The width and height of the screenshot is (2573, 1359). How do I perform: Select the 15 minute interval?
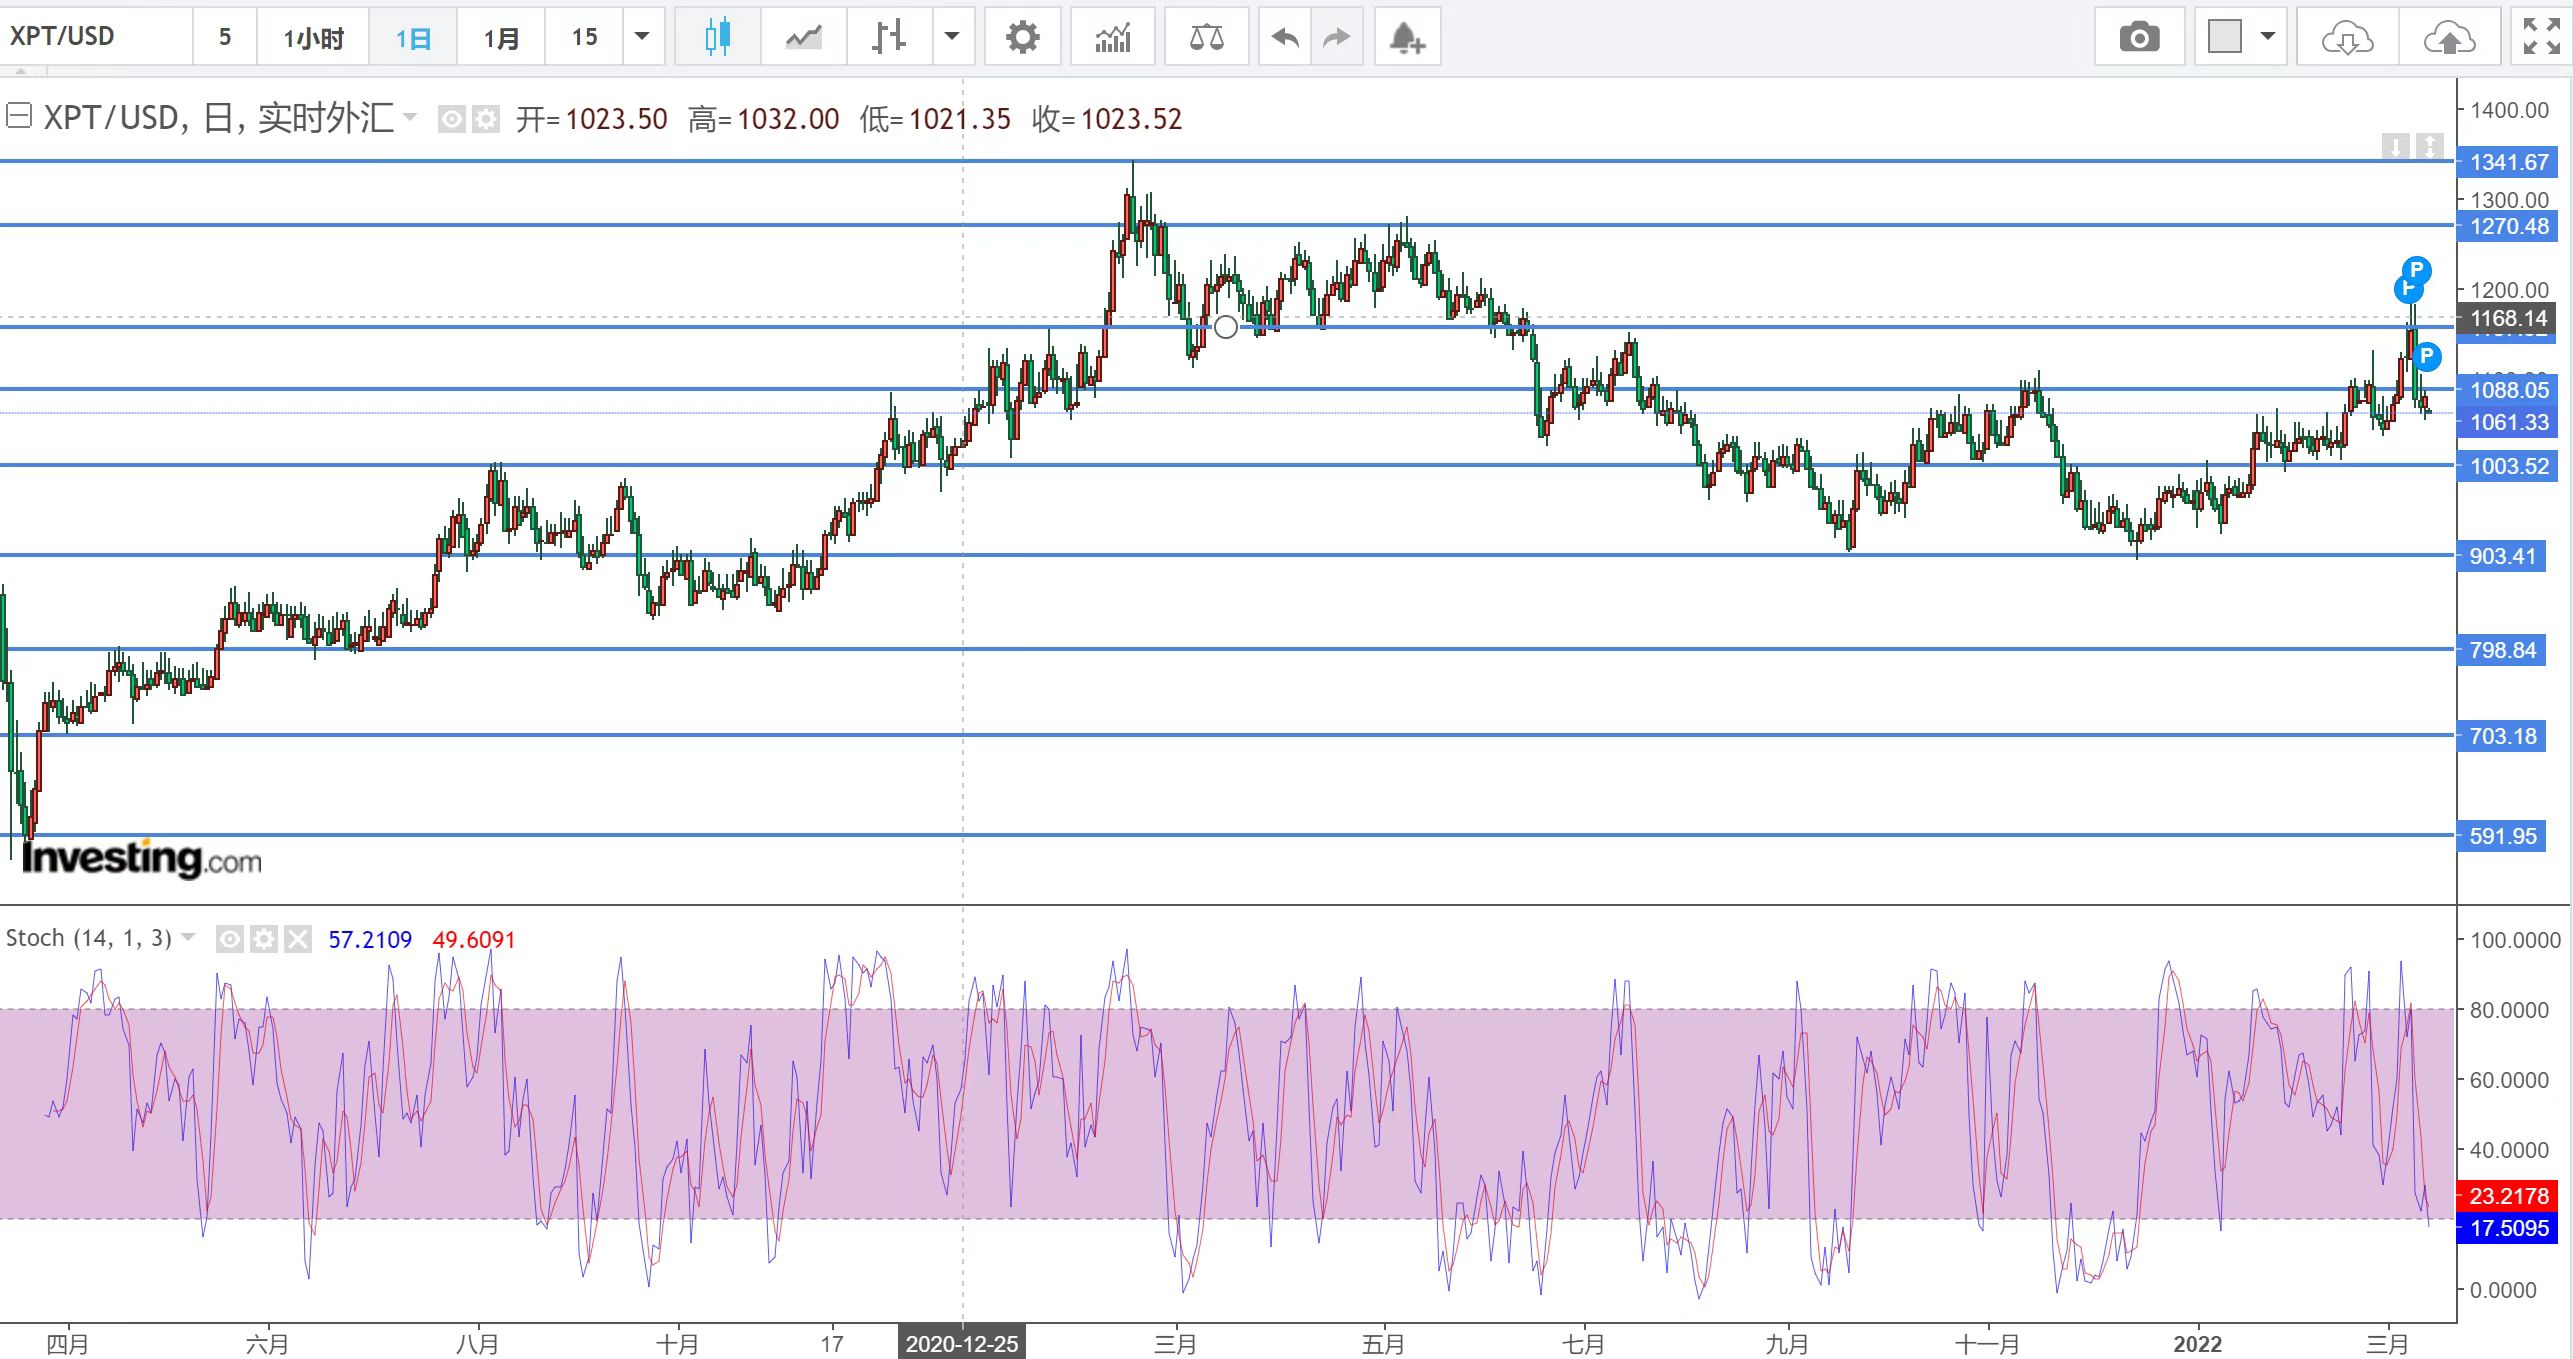tap(584, 38)
